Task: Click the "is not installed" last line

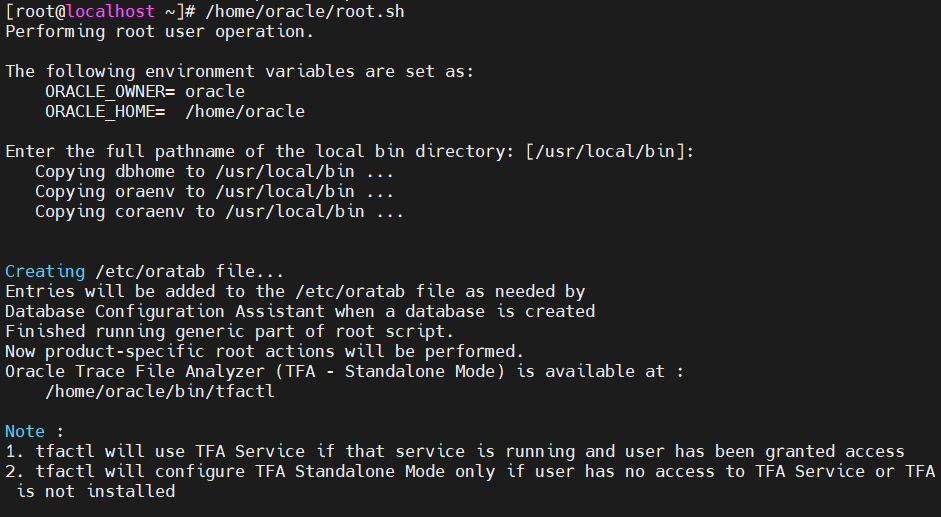Action: [95, 491]
